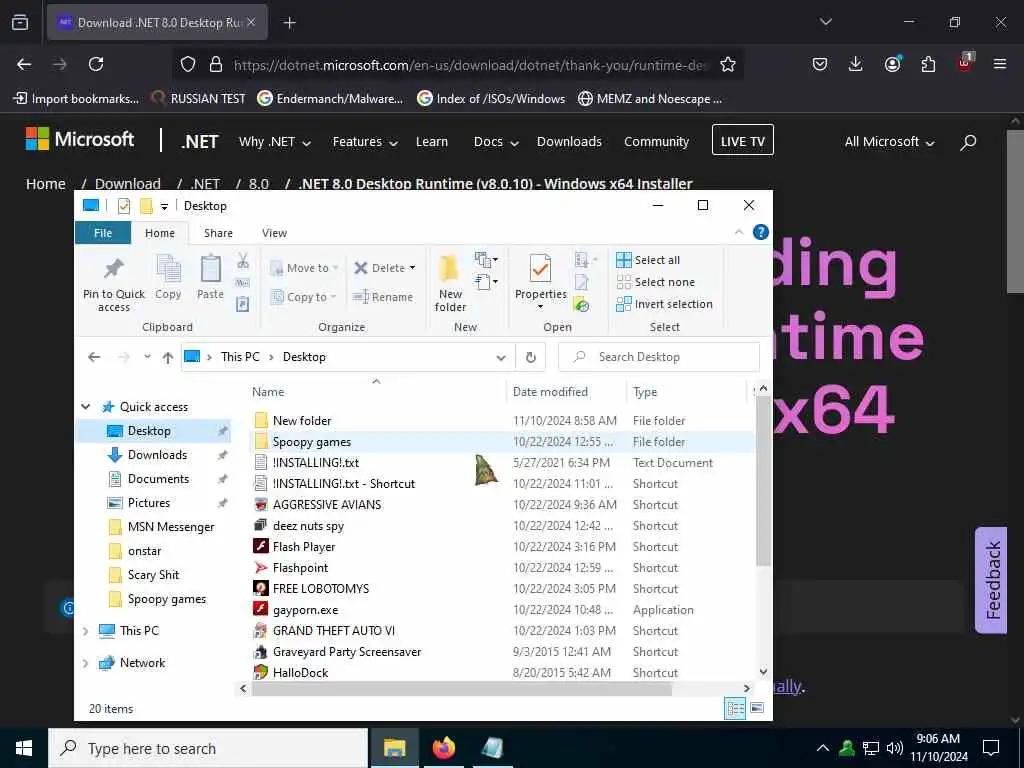Image resolution: width=1024 pixels, height=768 pixels.
Task: Click Explorer back navigation arrow
Action: 94,357
